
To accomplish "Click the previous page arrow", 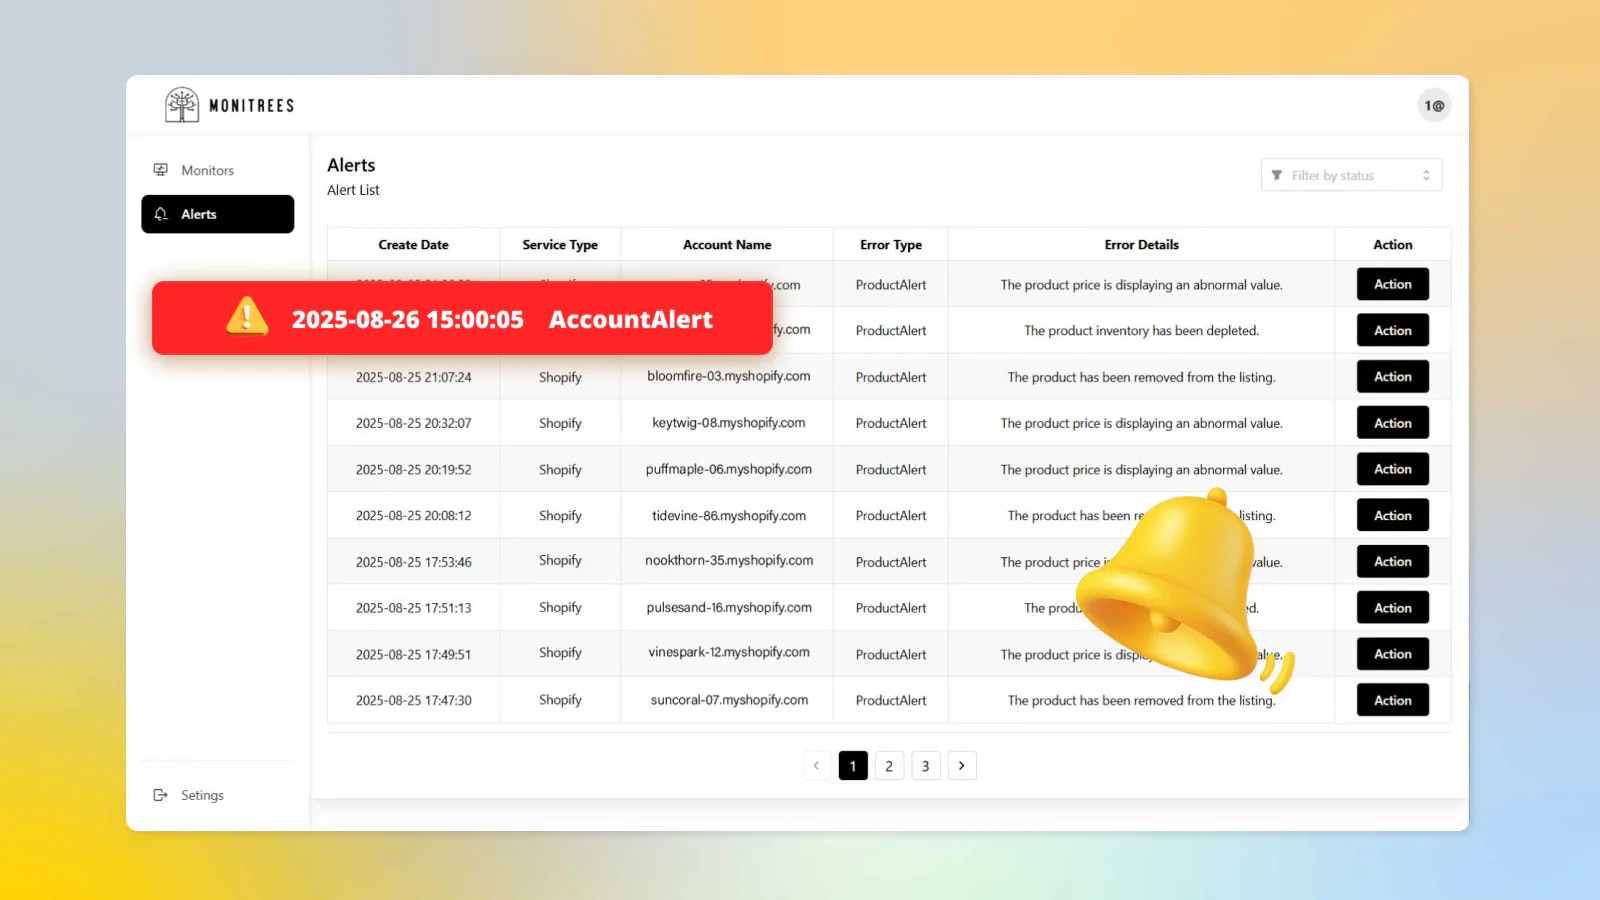I will click(816, 765).
